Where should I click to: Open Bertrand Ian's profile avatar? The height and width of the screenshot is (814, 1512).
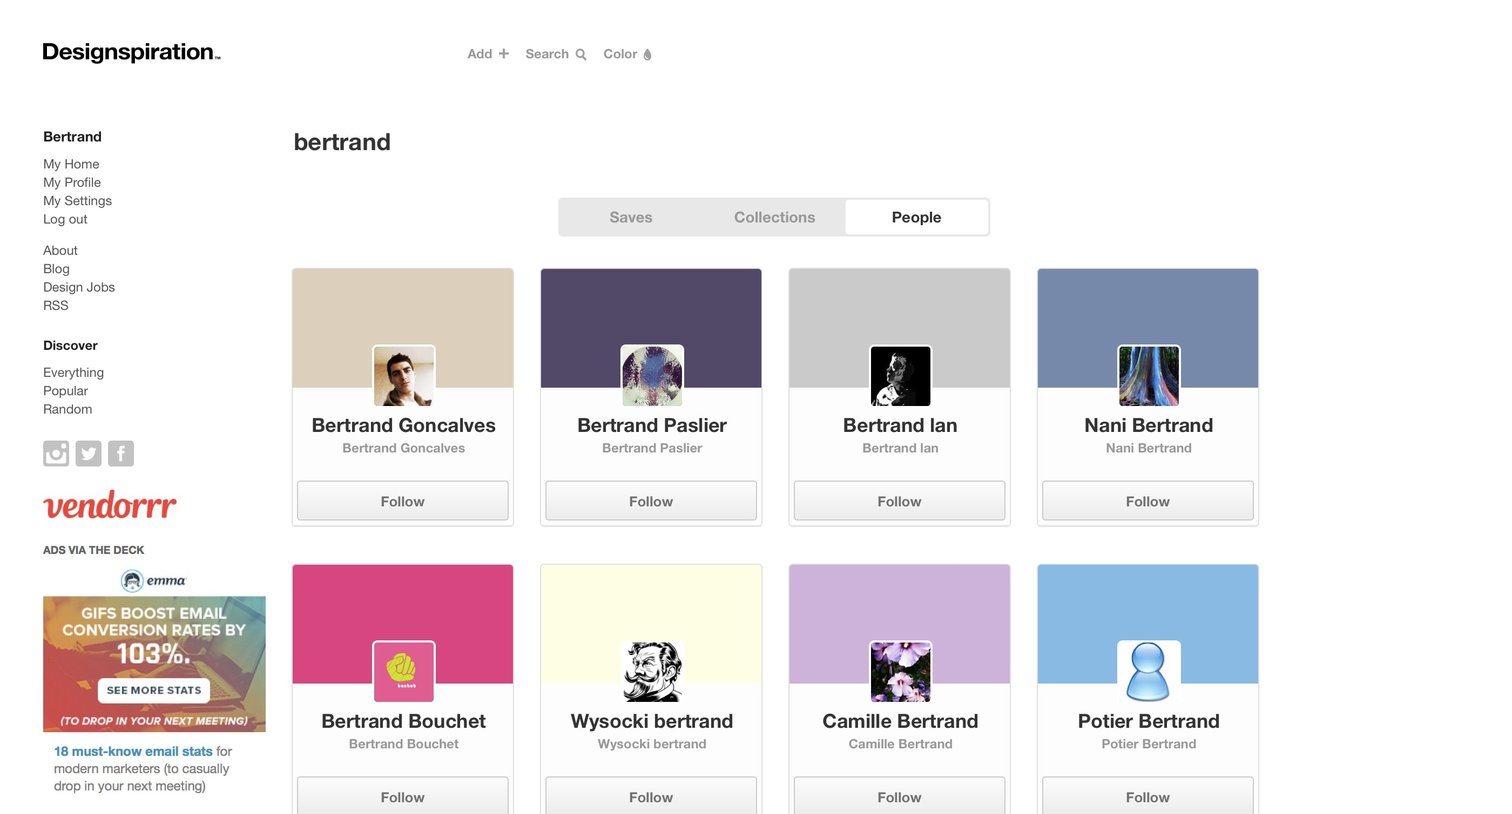coord(900,376)
